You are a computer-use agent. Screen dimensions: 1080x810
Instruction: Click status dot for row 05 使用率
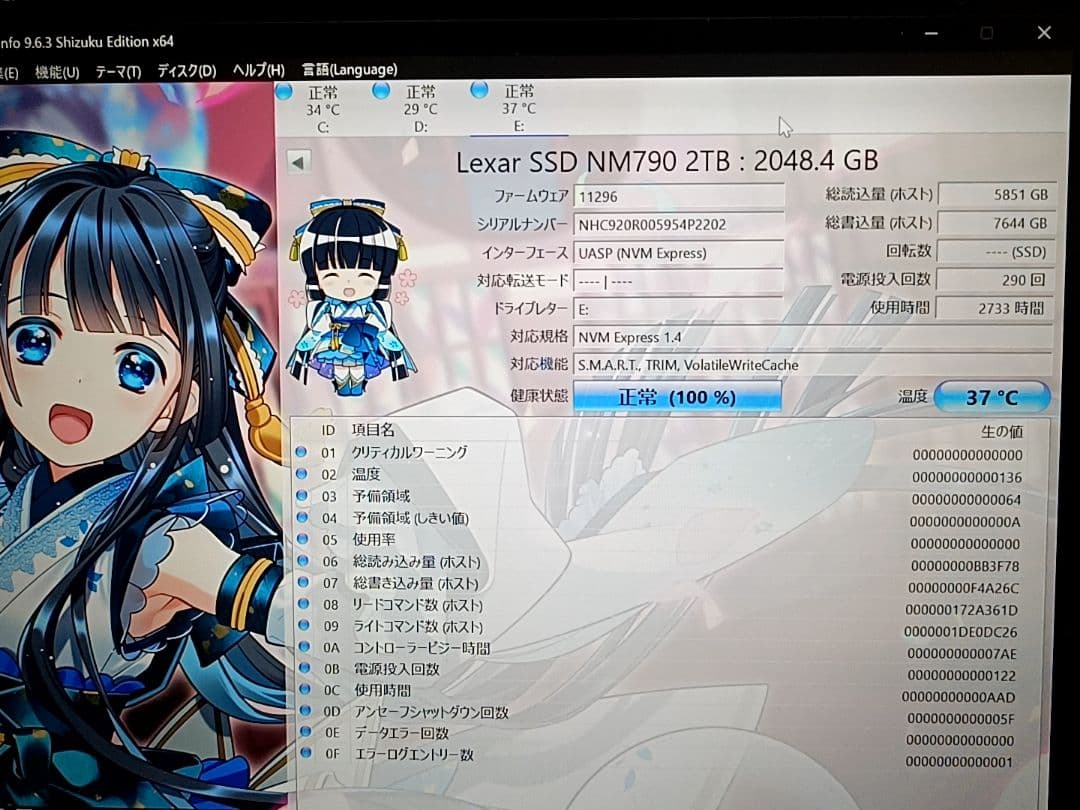[302, 539]
